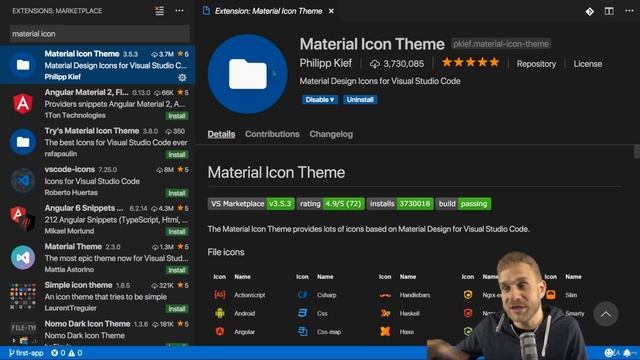
Task: Install Try's Material Icon Theme
Action: point(177,155)
